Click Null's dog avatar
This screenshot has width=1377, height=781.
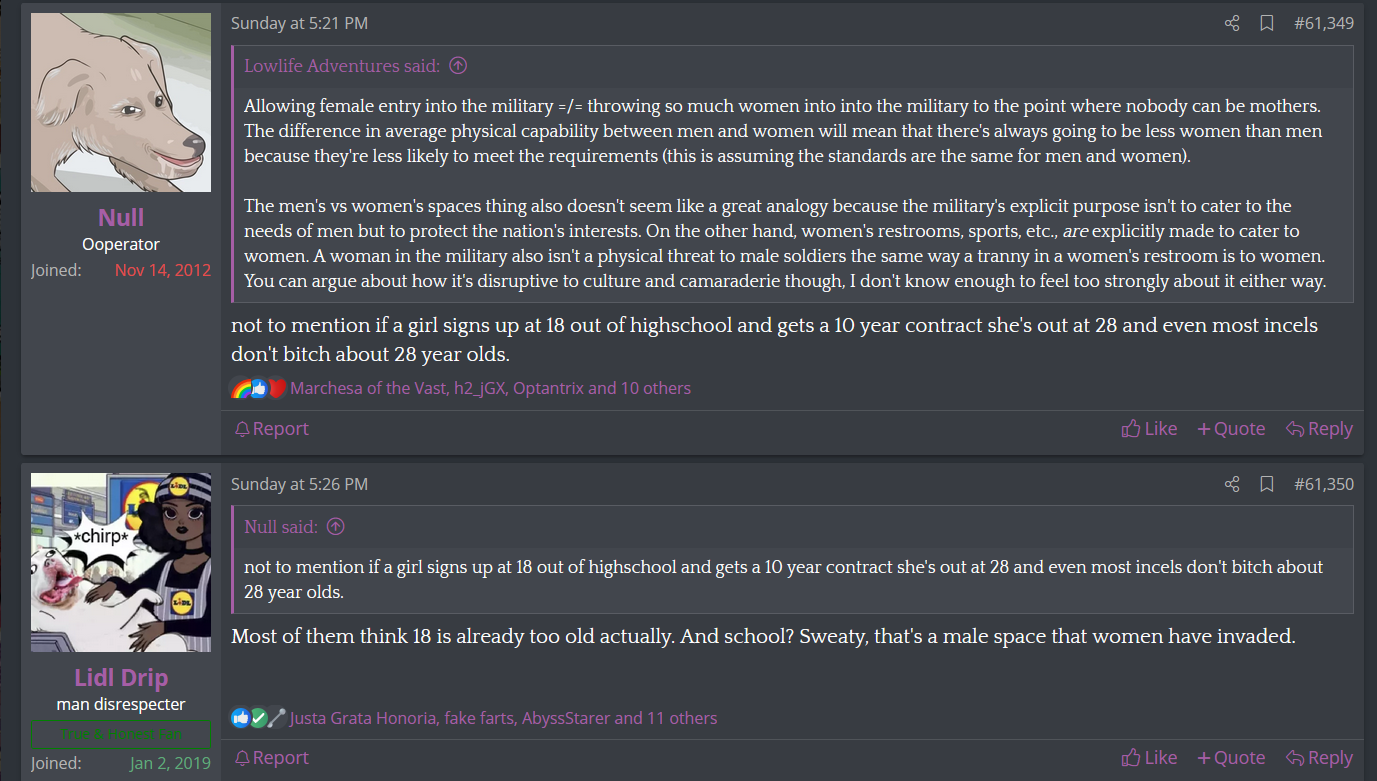coord(121,102)
